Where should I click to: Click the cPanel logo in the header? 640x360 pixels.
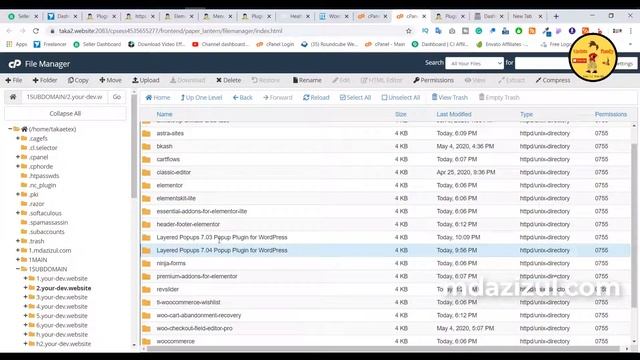coord(15,64)
